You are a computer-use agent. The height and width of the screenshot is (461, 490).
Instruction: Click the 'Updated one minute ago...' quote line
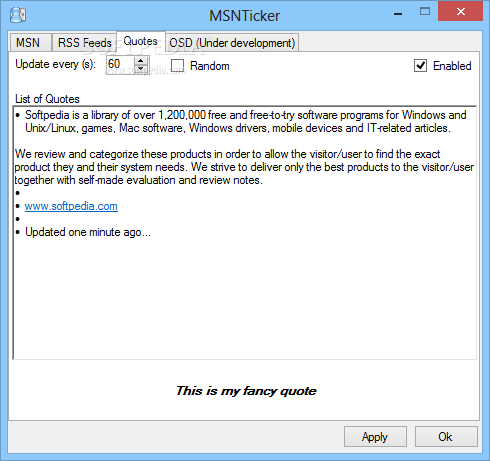click(x=88, y=232)
